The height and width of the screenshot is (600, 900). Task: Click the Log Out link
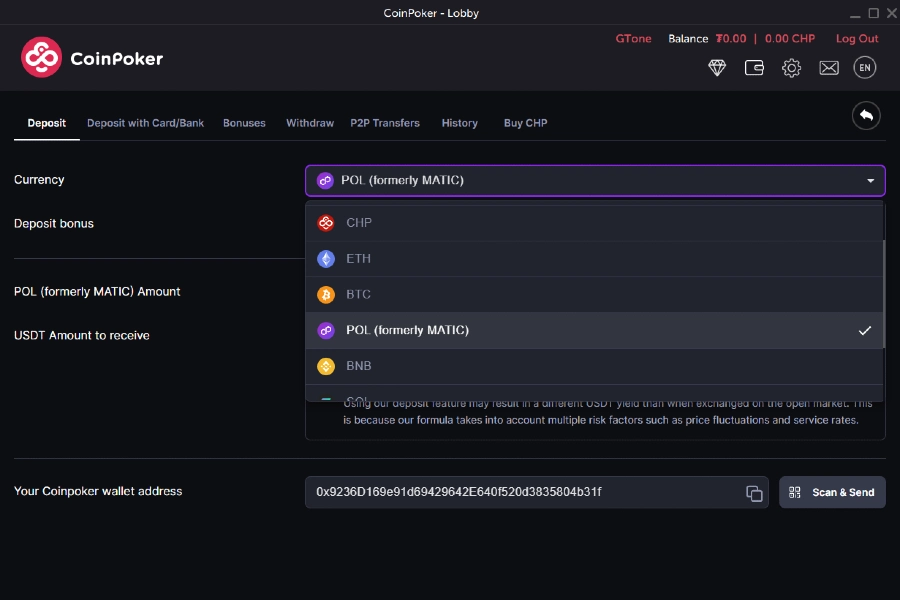tap(857, 39)
